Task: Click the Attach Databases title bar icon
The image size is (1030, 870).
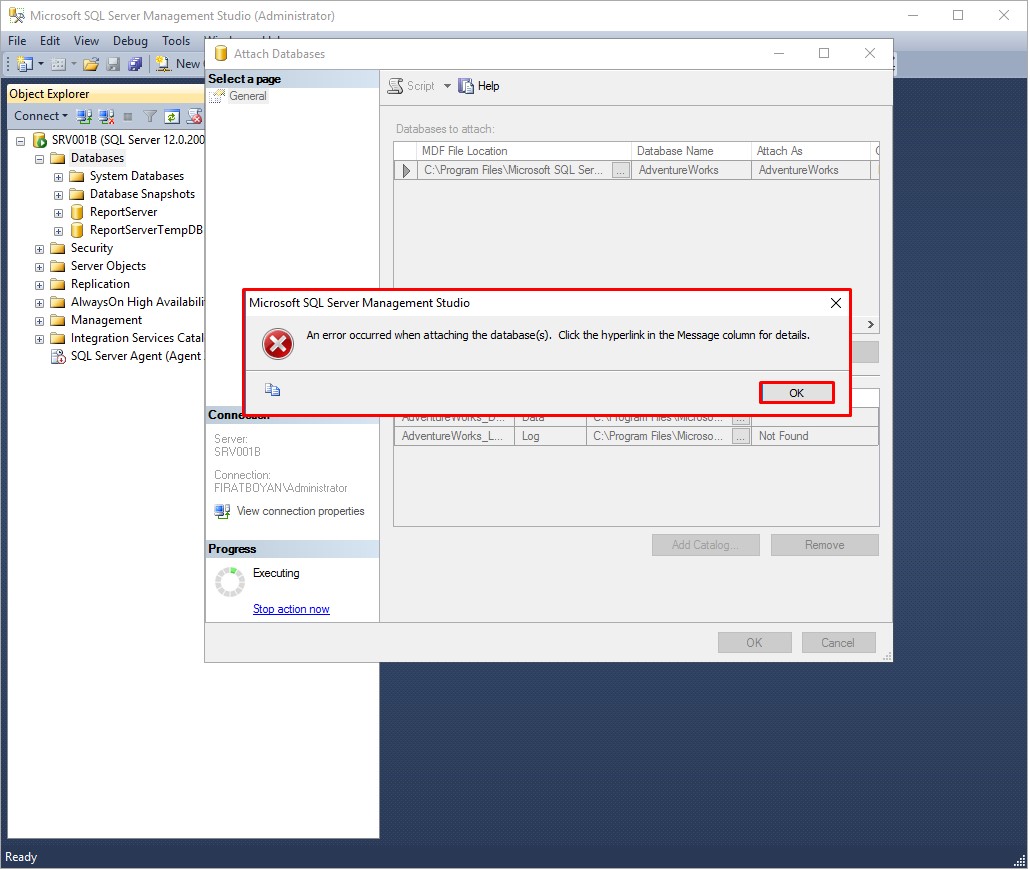Action: point(221,53)
